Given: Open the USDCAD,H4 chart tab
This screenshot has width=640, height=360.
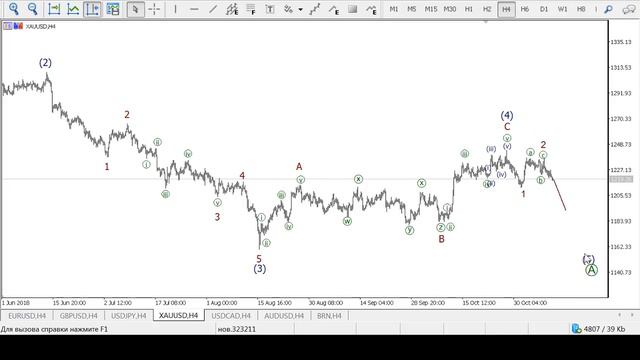Looking at the screenshot, I should tap(231, 316).
